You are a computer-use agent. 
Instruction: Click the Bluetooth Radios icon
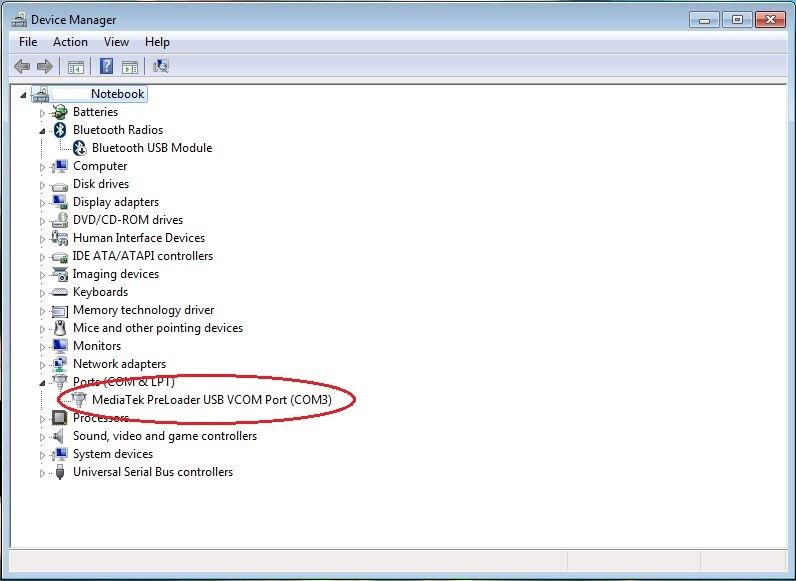60,130
